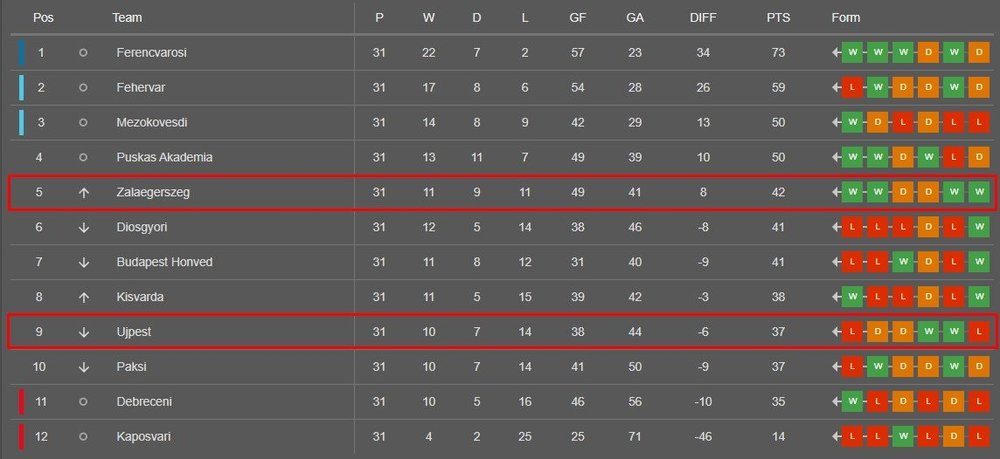
Task: Click the down arrow beside Paksi
Action: point(84,367)
